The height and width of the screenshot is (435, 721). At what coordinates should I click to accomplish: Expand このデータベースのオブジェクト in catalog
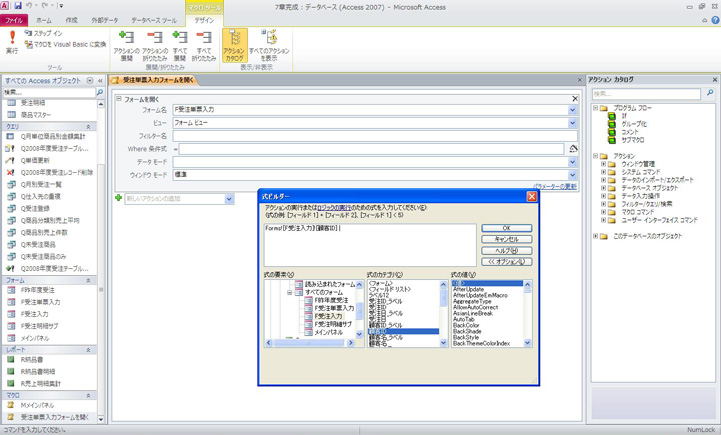pyautogui.click(x=595, y=236)
